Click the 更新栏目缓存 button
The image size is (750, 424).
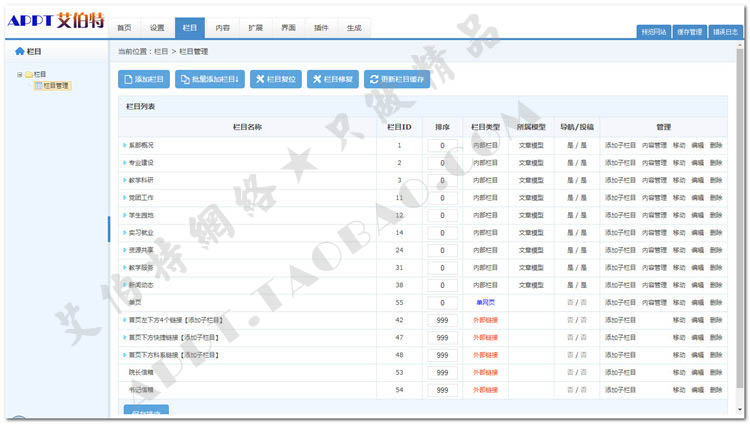click(397, 79)
